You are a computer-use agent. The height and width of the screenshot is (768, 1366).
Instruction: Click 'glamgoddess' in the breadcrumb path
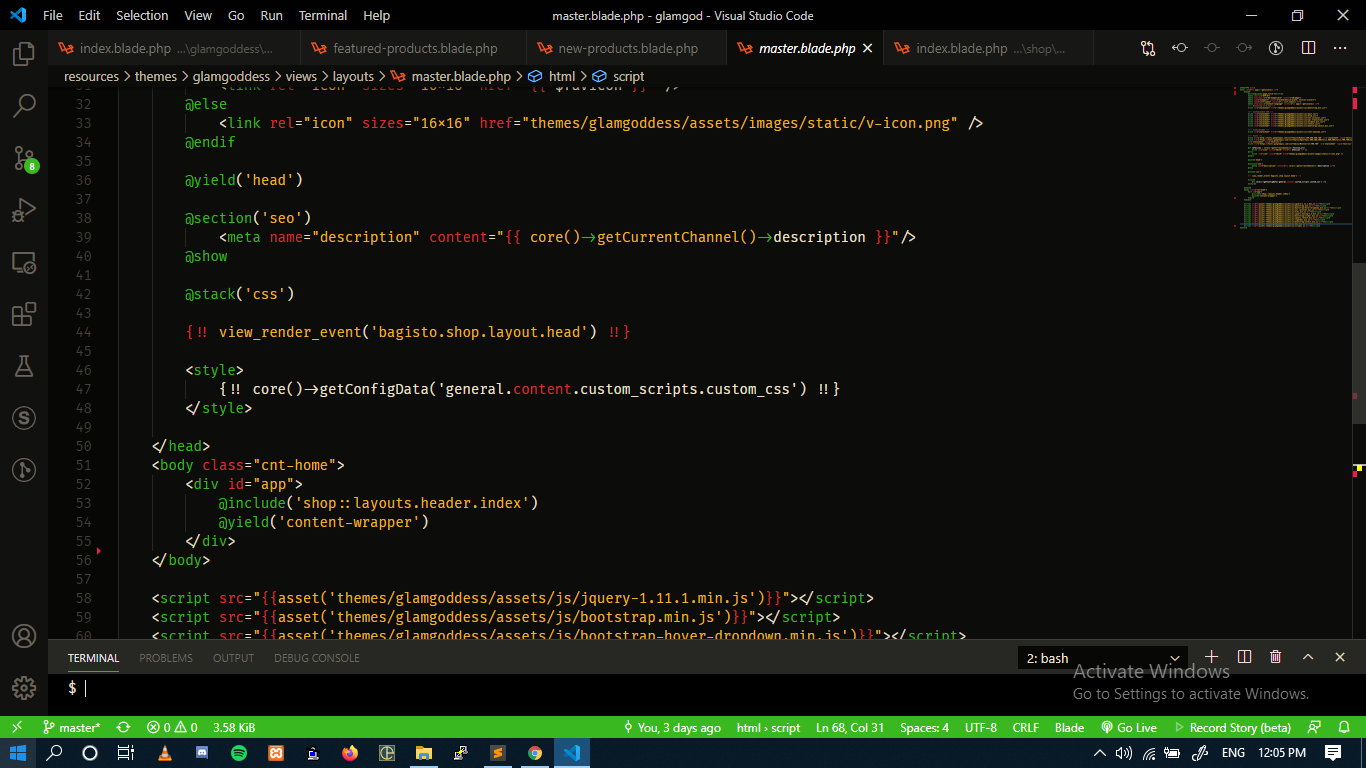(231, 76)
